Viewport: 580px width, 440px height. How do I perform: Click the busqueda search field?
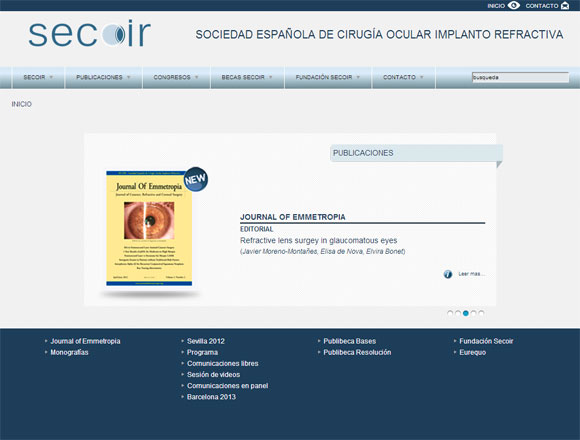click(x=520, y=77)
